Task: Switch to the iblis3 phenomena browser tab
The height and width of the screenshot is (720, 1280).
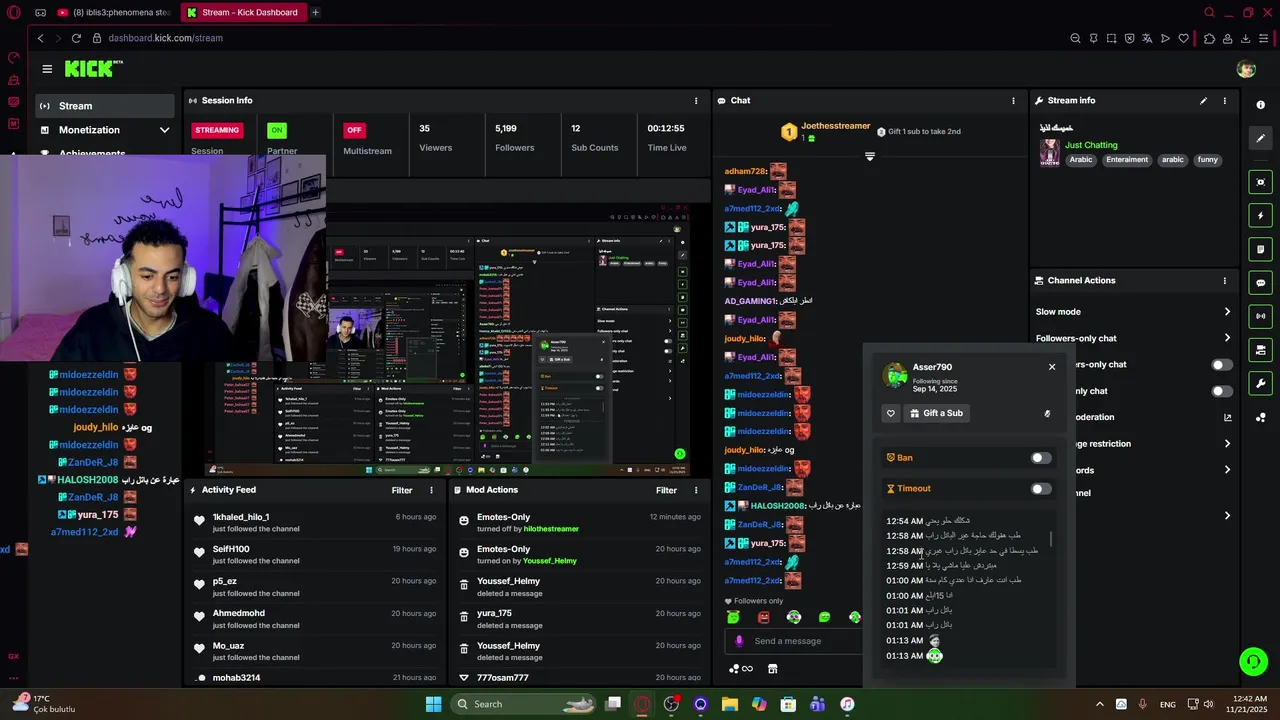Action: pyautogui.click(x=112, y=13)
